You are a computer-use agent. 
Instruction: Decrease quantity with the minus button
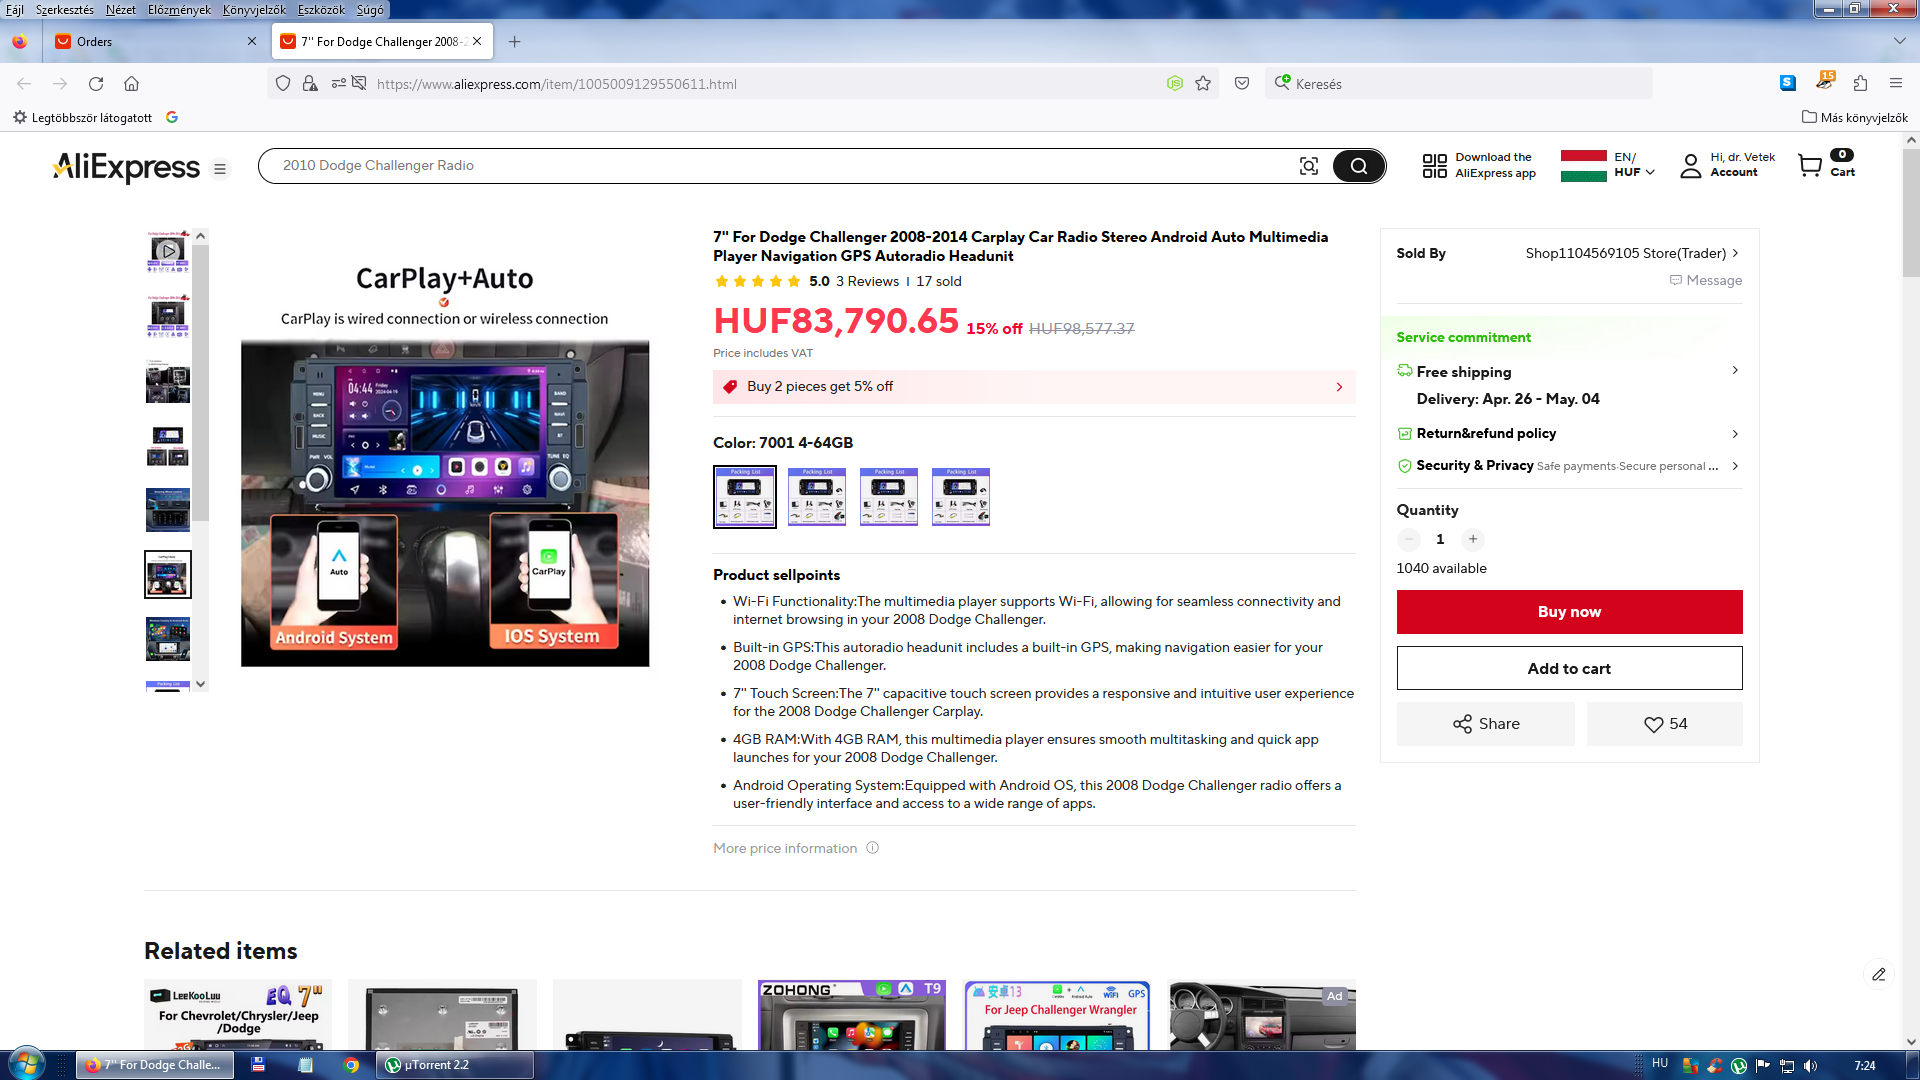coord(1408,539)
